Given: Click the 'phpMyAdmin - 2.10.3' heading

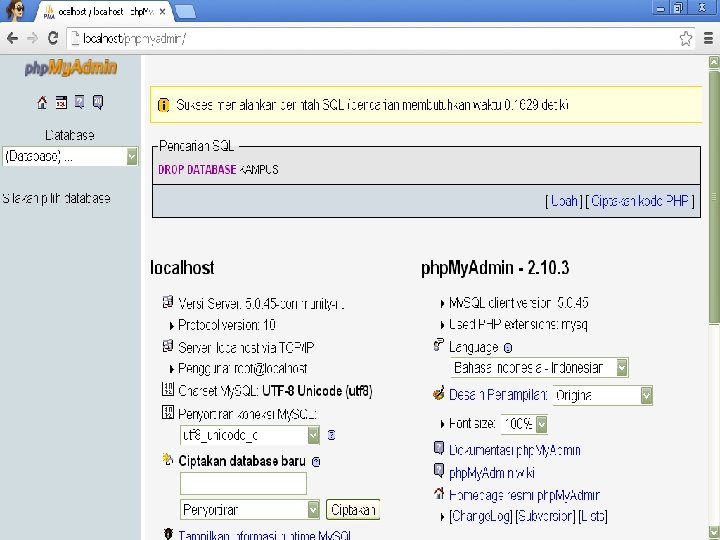Looking at the screenshot, I should pyautogui.click(x=495, y=268).
